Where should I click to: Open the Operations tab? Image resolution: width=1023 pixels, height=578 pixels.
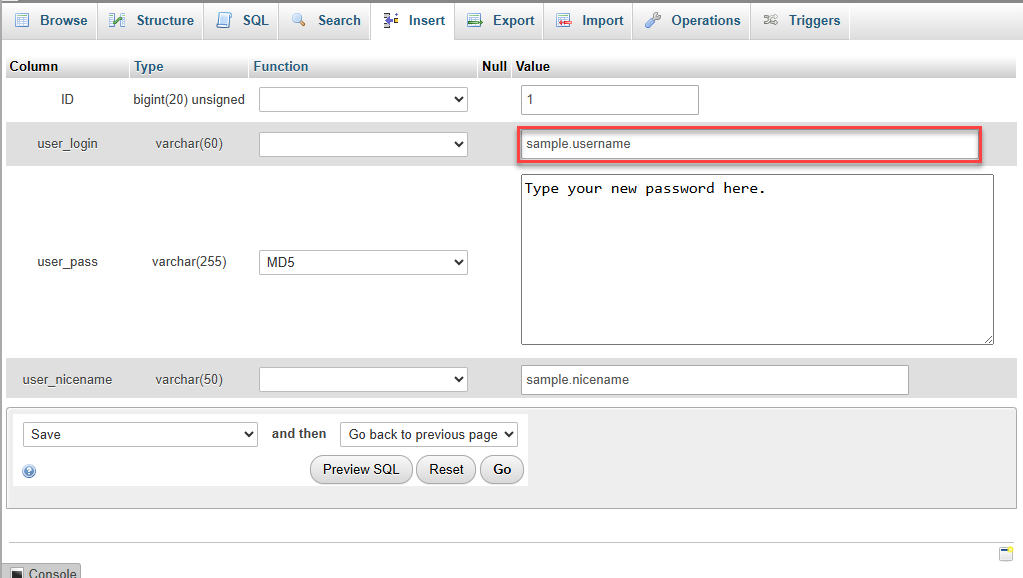pos(691,20)
